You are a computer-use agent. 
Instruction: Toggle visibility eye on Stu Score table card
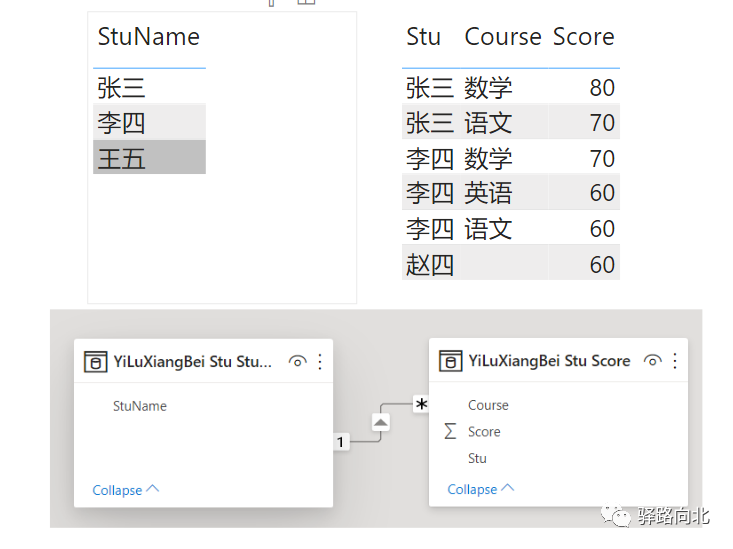[x=652, y=361]
